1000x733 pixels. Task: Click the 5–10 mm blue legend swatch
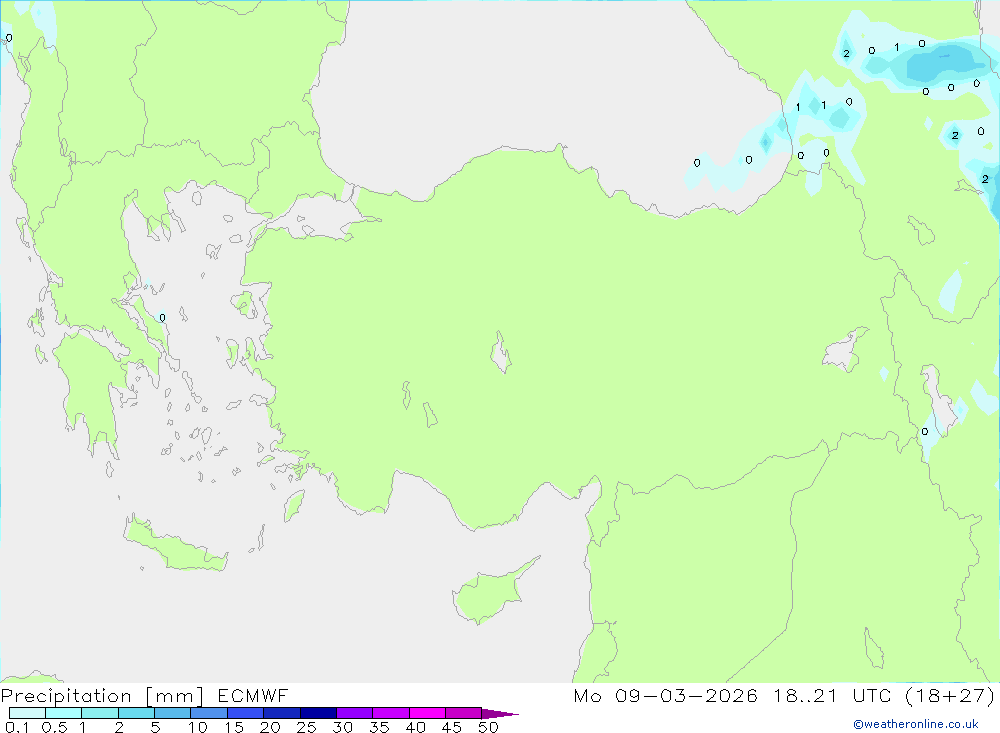tap(173, 713)
